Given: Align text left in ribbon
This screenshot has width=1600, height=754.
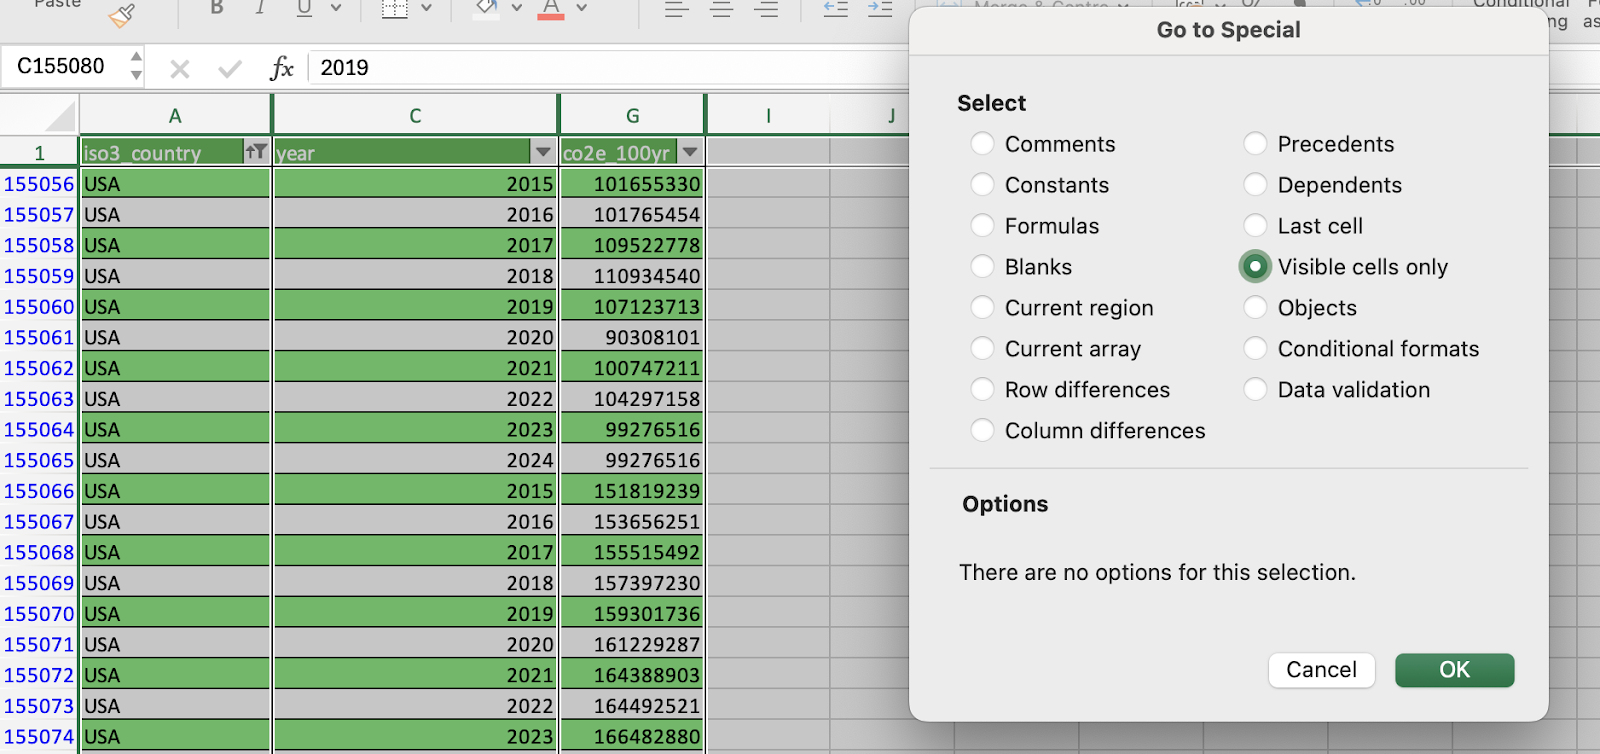Looking at the screenshot, I should (x=677, y=9).
